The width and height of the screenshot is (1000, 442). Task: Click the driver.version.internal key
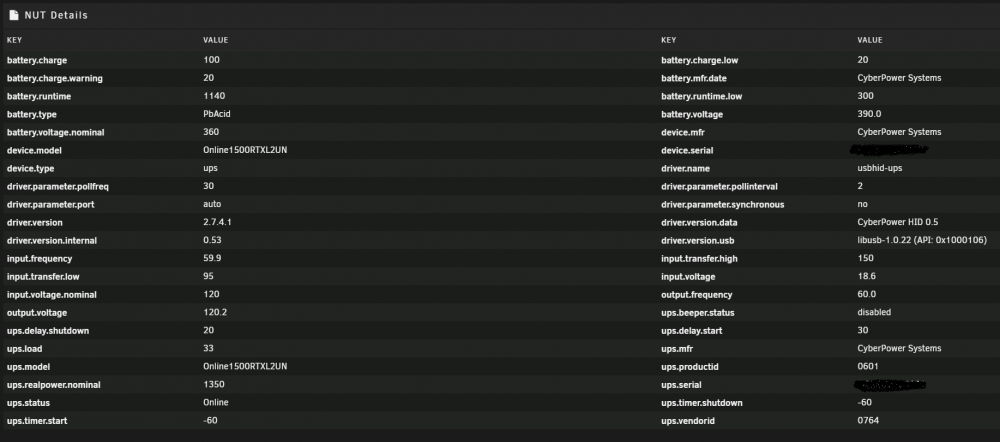coord(52,240)
